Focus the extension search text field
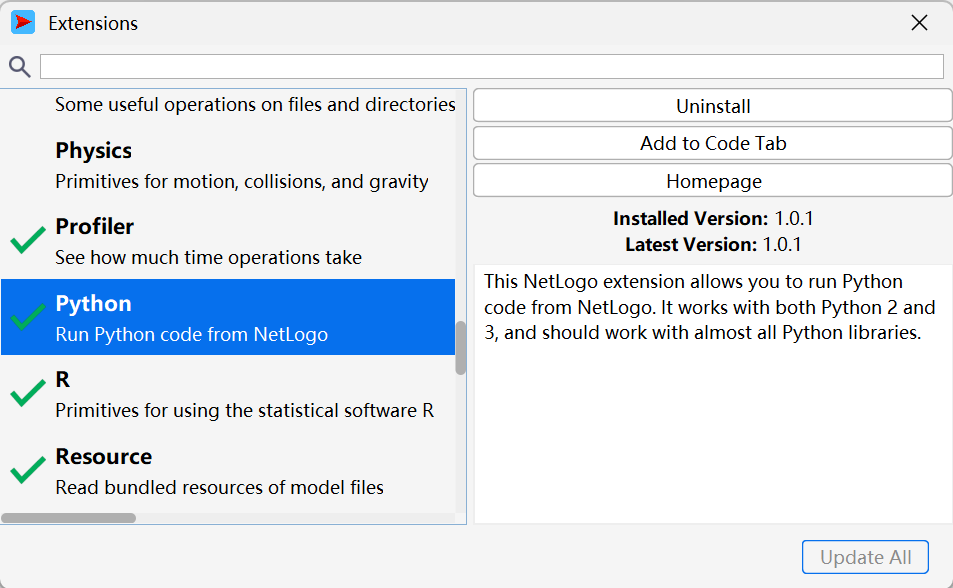 [491, 67]
